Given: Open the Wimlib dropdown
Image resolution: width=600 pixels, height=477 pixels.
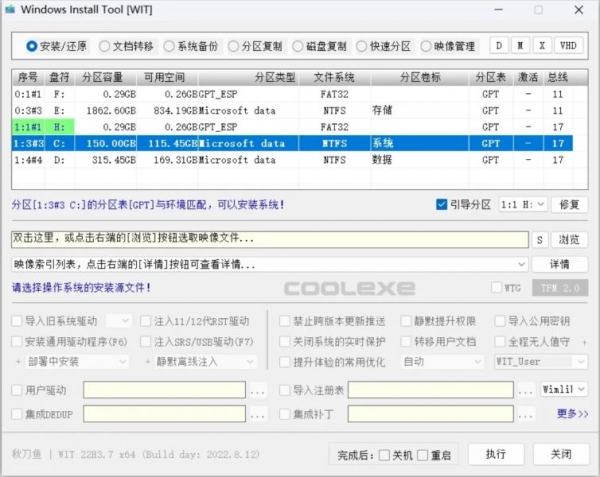Looking at the screenshot, I should point(564,389).
